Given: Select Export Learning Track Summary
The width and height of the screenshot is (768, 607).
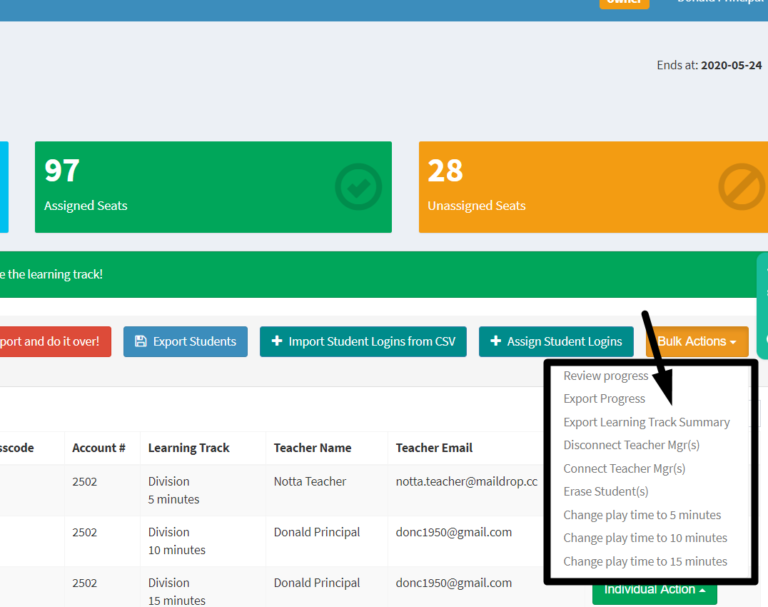Looking at the screenshot, I should click(646, 422).
